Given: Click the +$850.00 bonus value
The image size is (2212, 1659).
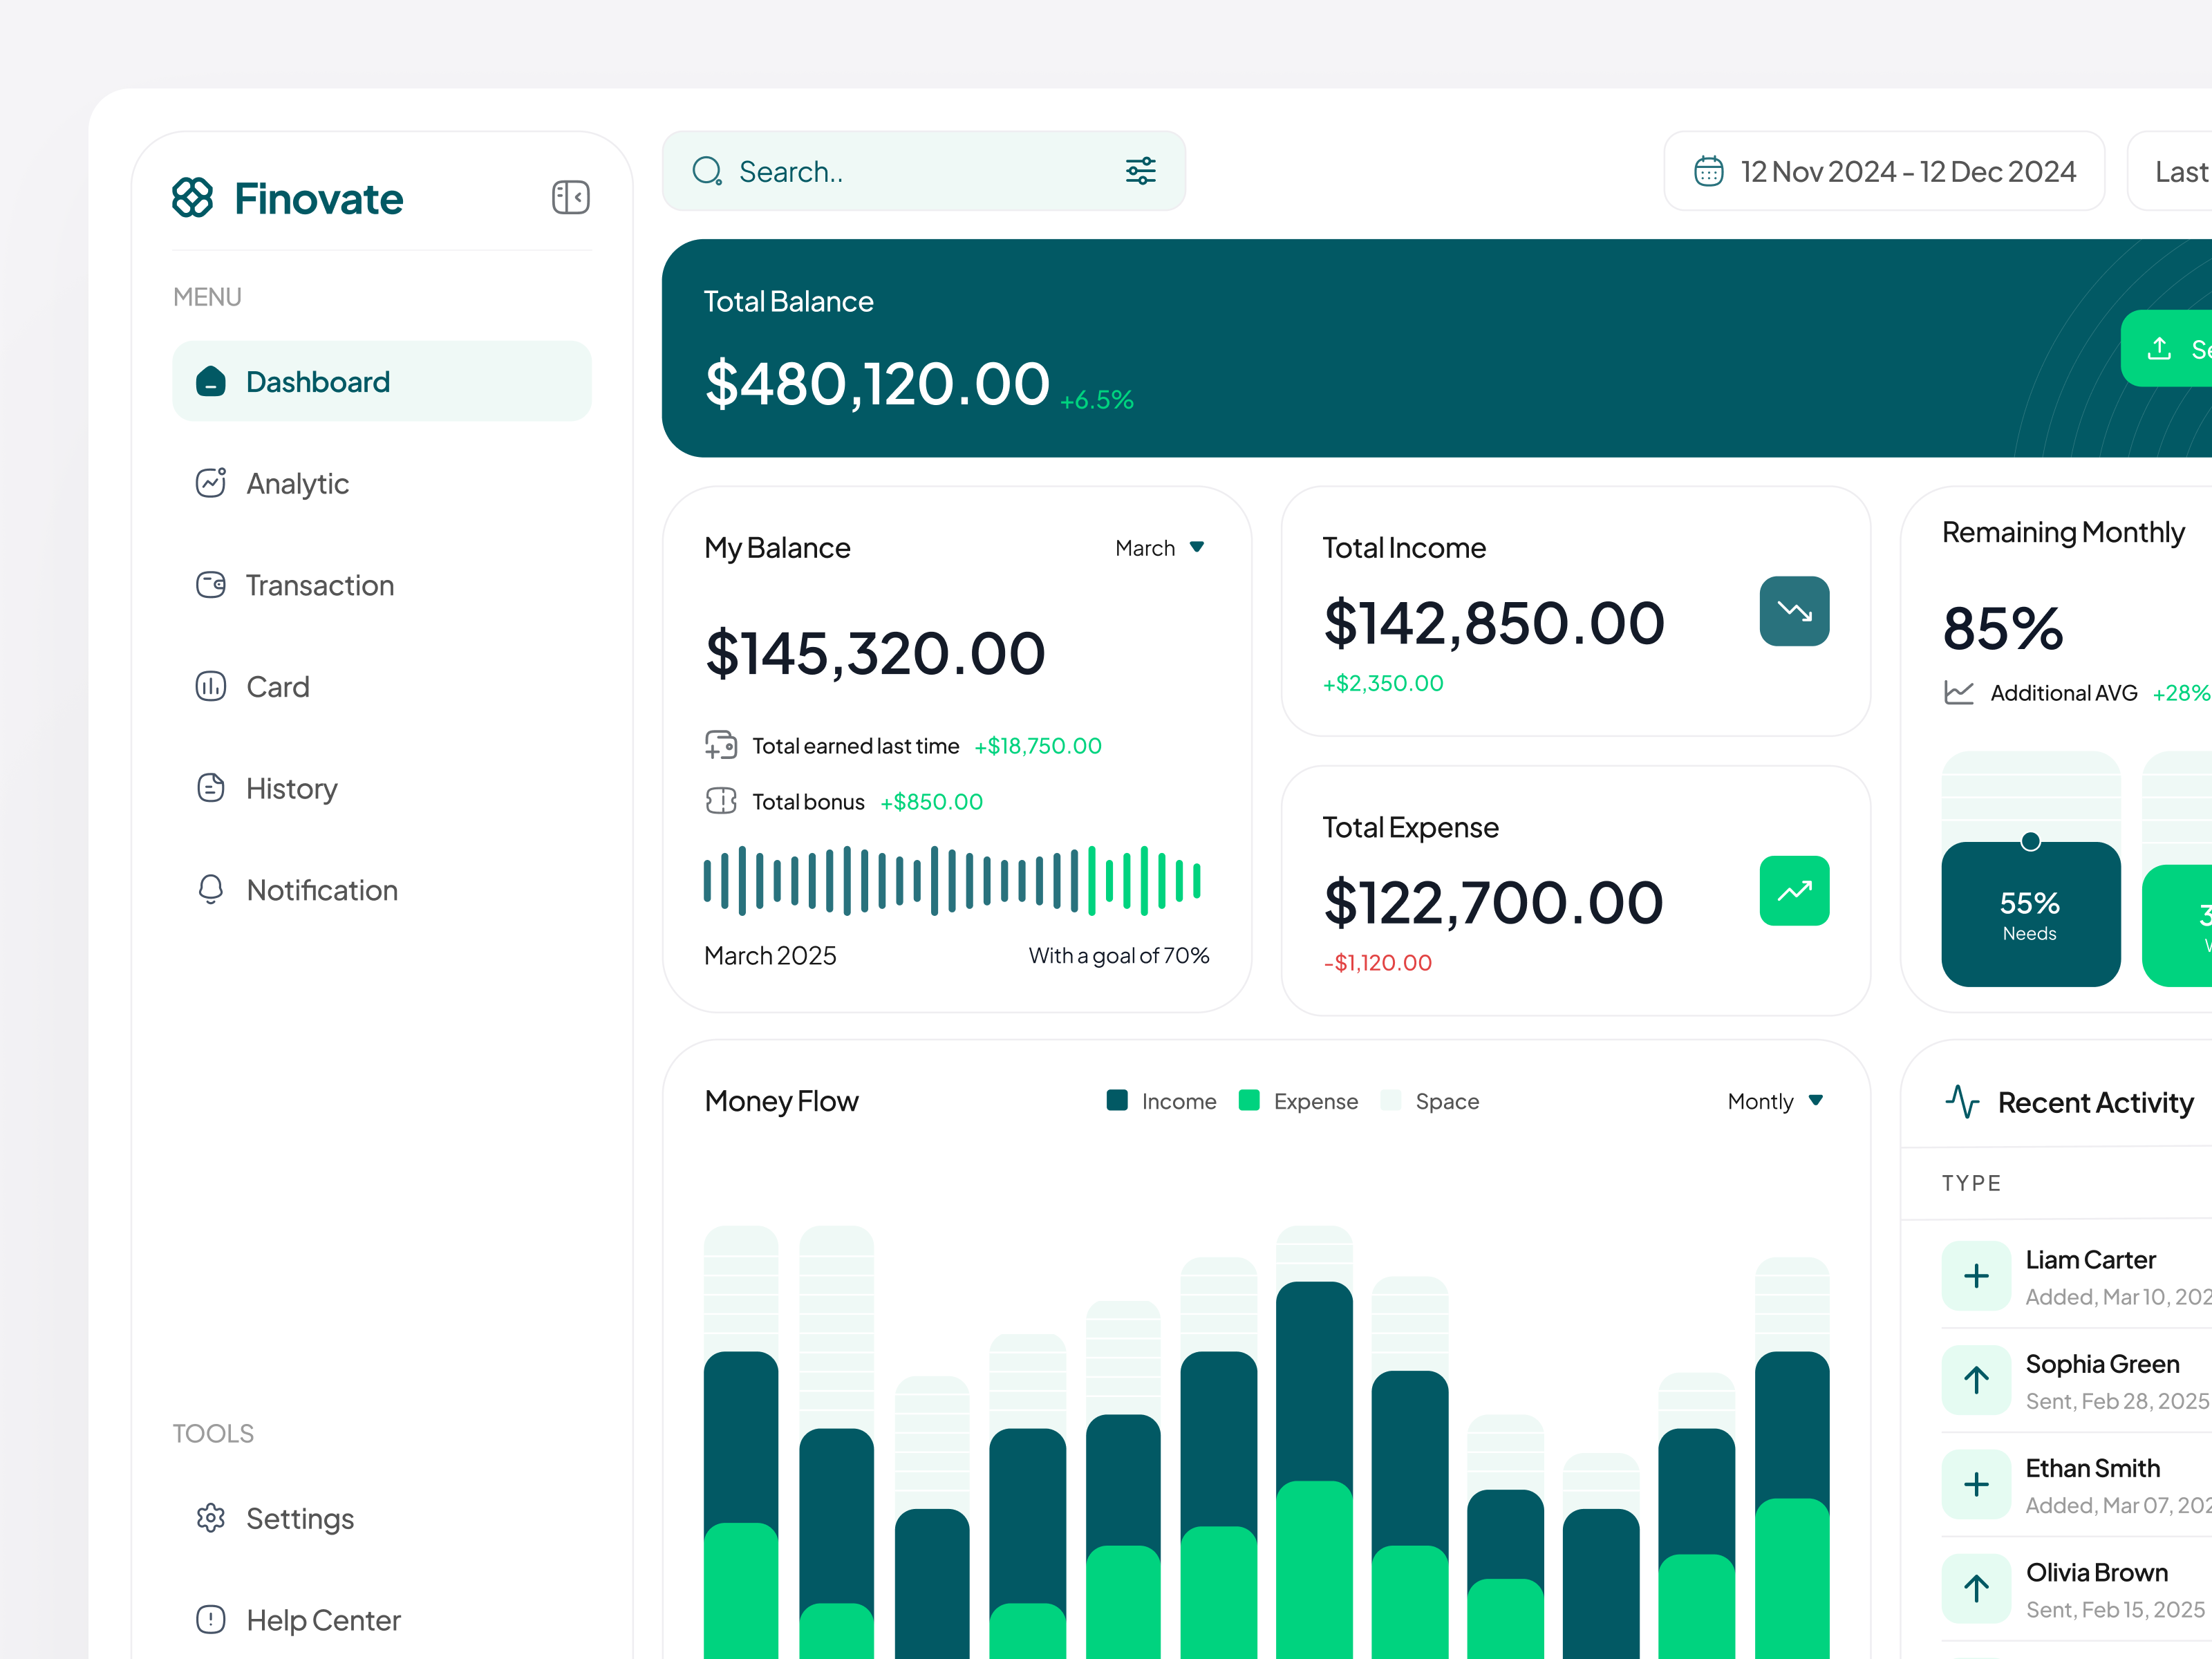Looking at the screenshot, I should click(931, 802).
